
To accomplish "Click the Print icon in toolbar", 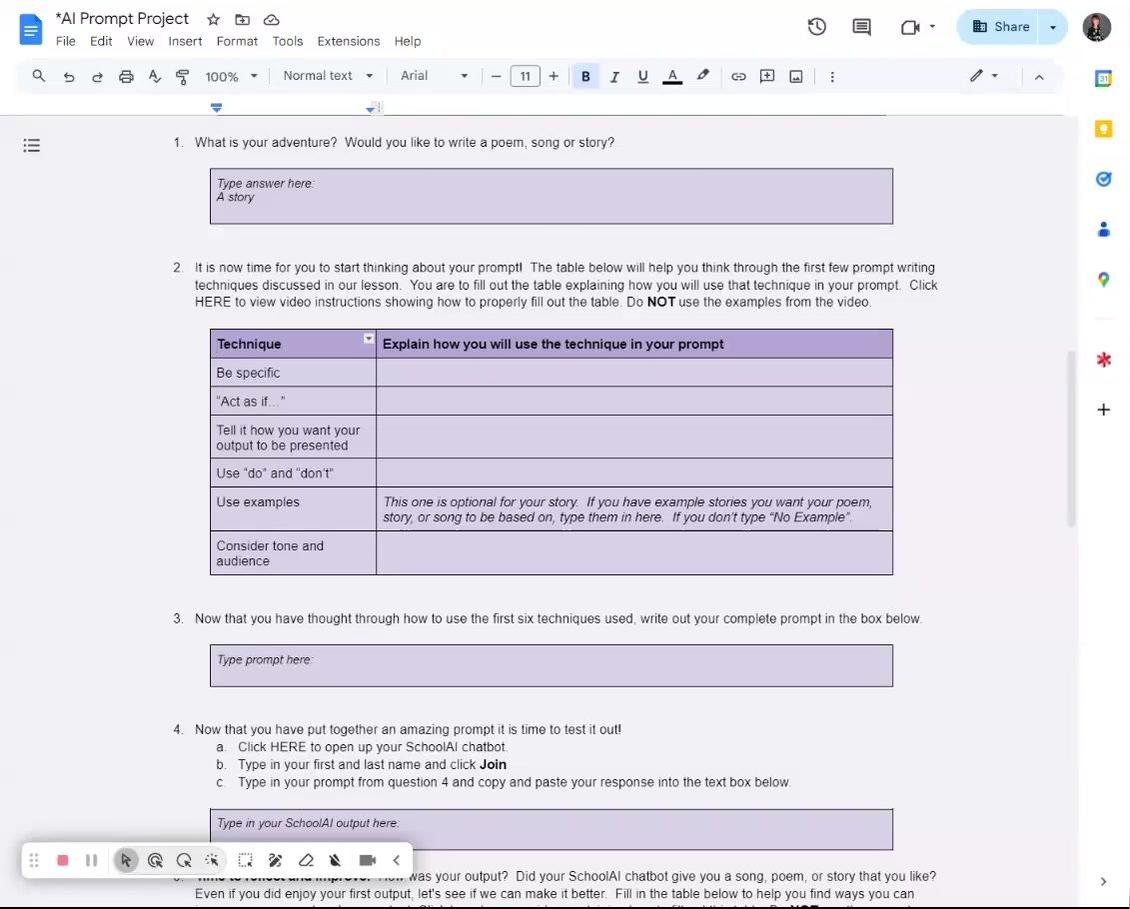I will [126, 76].
